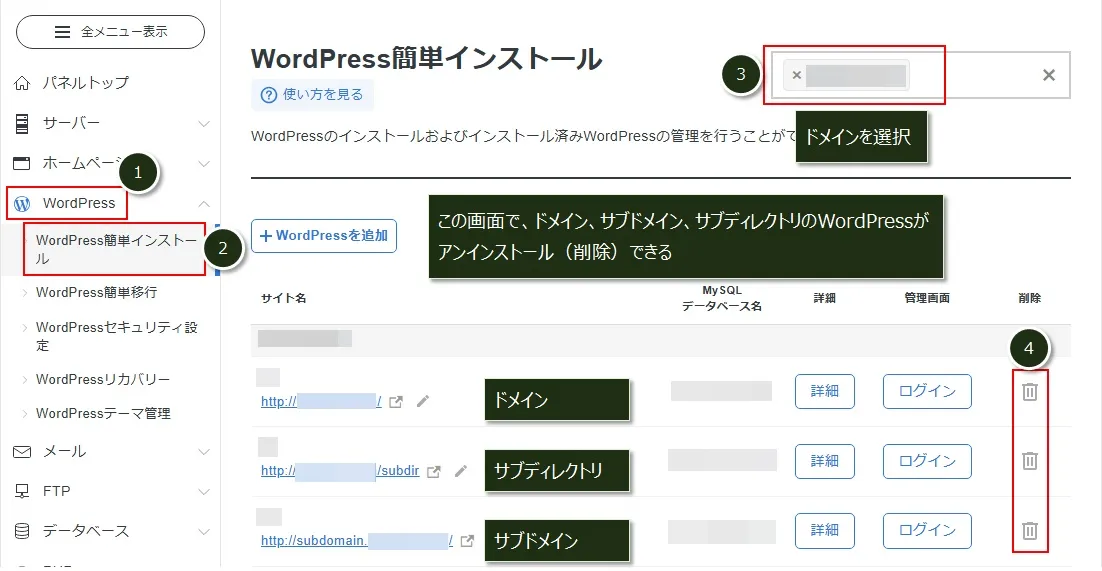The height and width of the screenshot is (571, 1102).
Task: Click pencil edit icon for /subdir site
Action: [460, 471]
